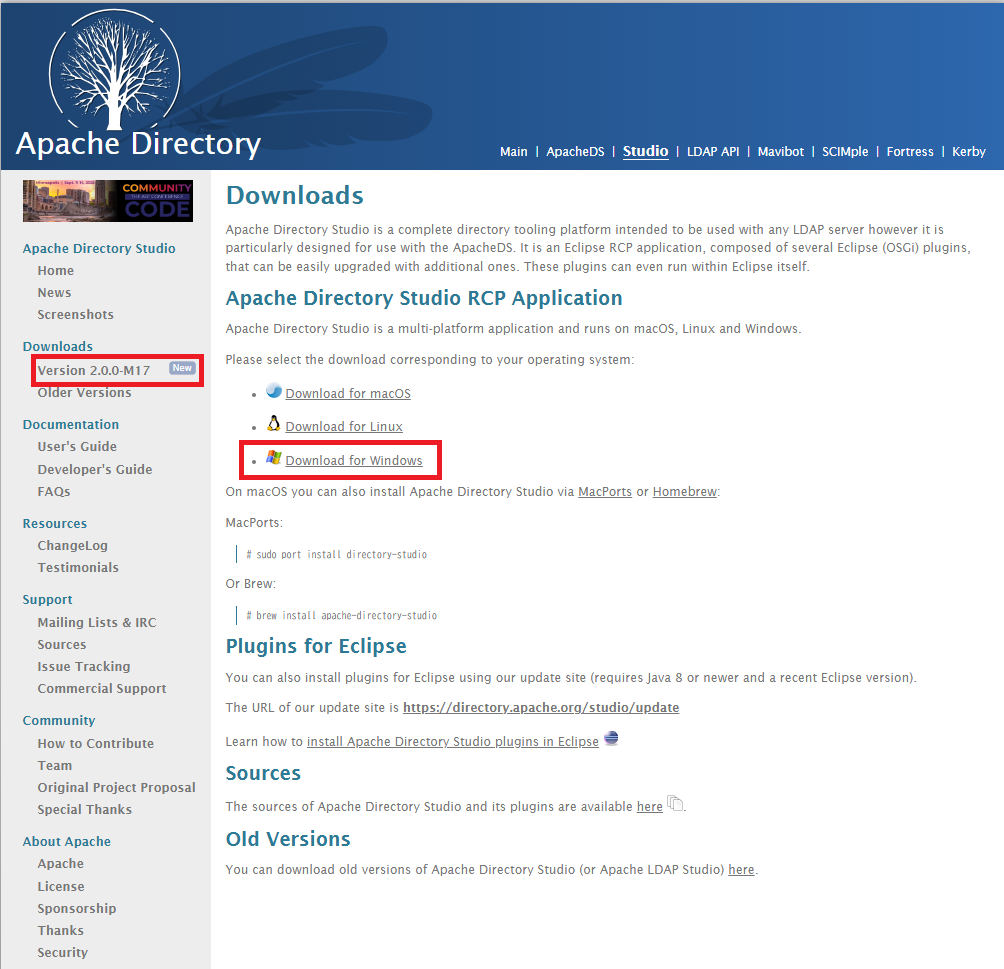Click the 'here' link under Old Versions

click(741, 870)
